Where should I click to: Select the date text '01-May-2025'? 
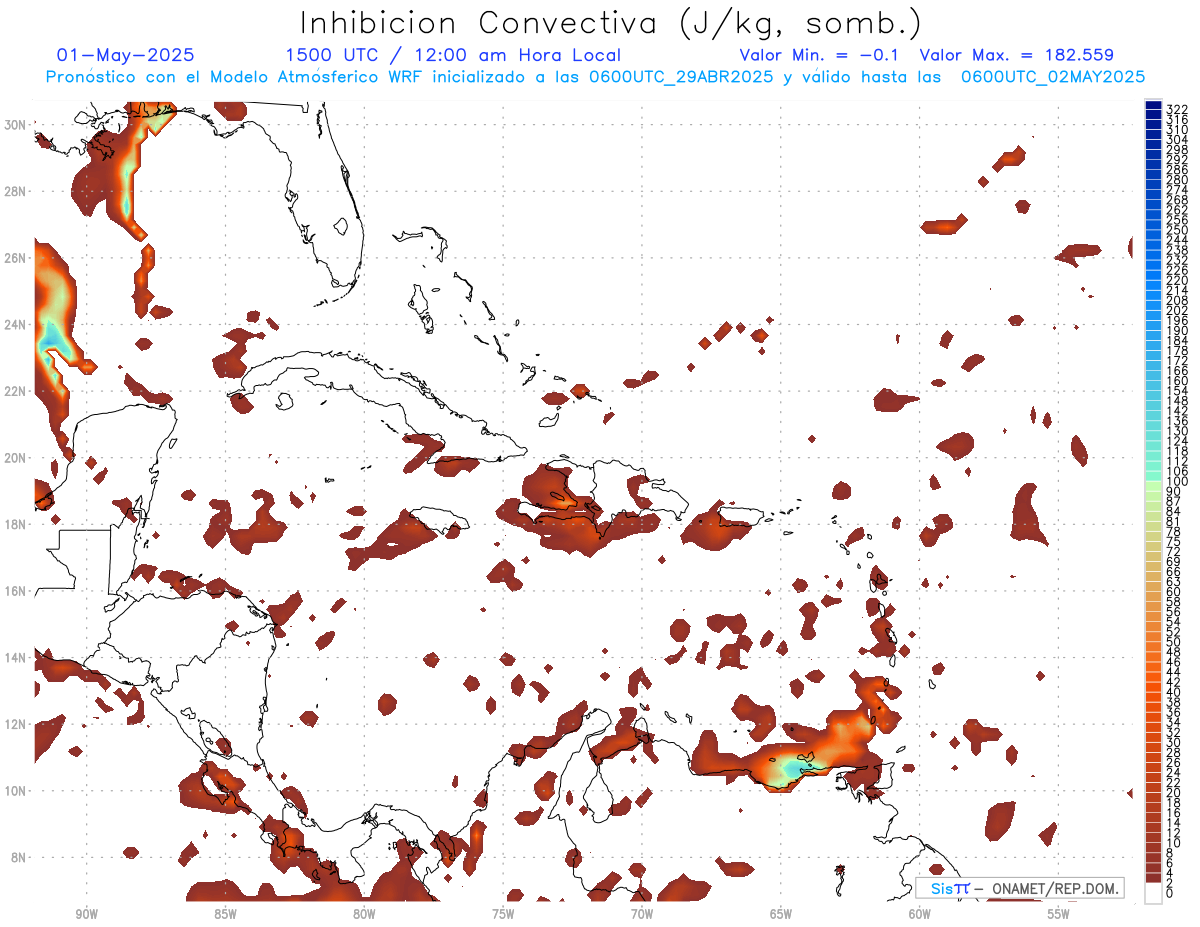click(125, 56)
